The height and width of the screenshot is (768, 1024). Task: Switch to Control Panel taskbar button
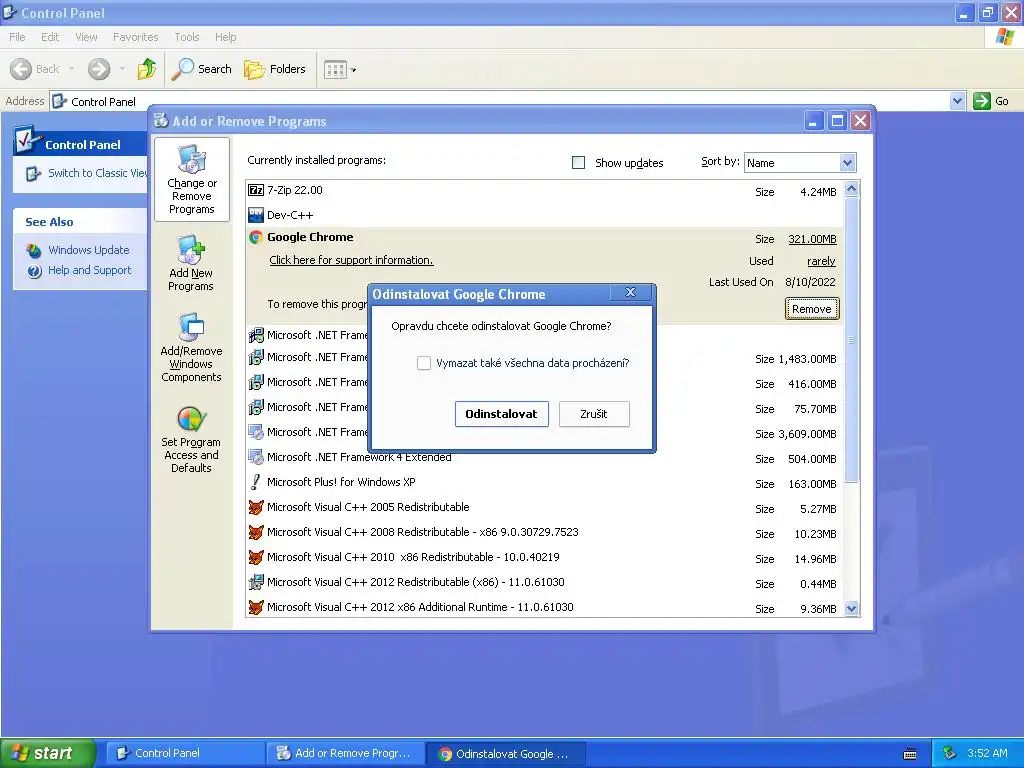click(x=185, y=753)
